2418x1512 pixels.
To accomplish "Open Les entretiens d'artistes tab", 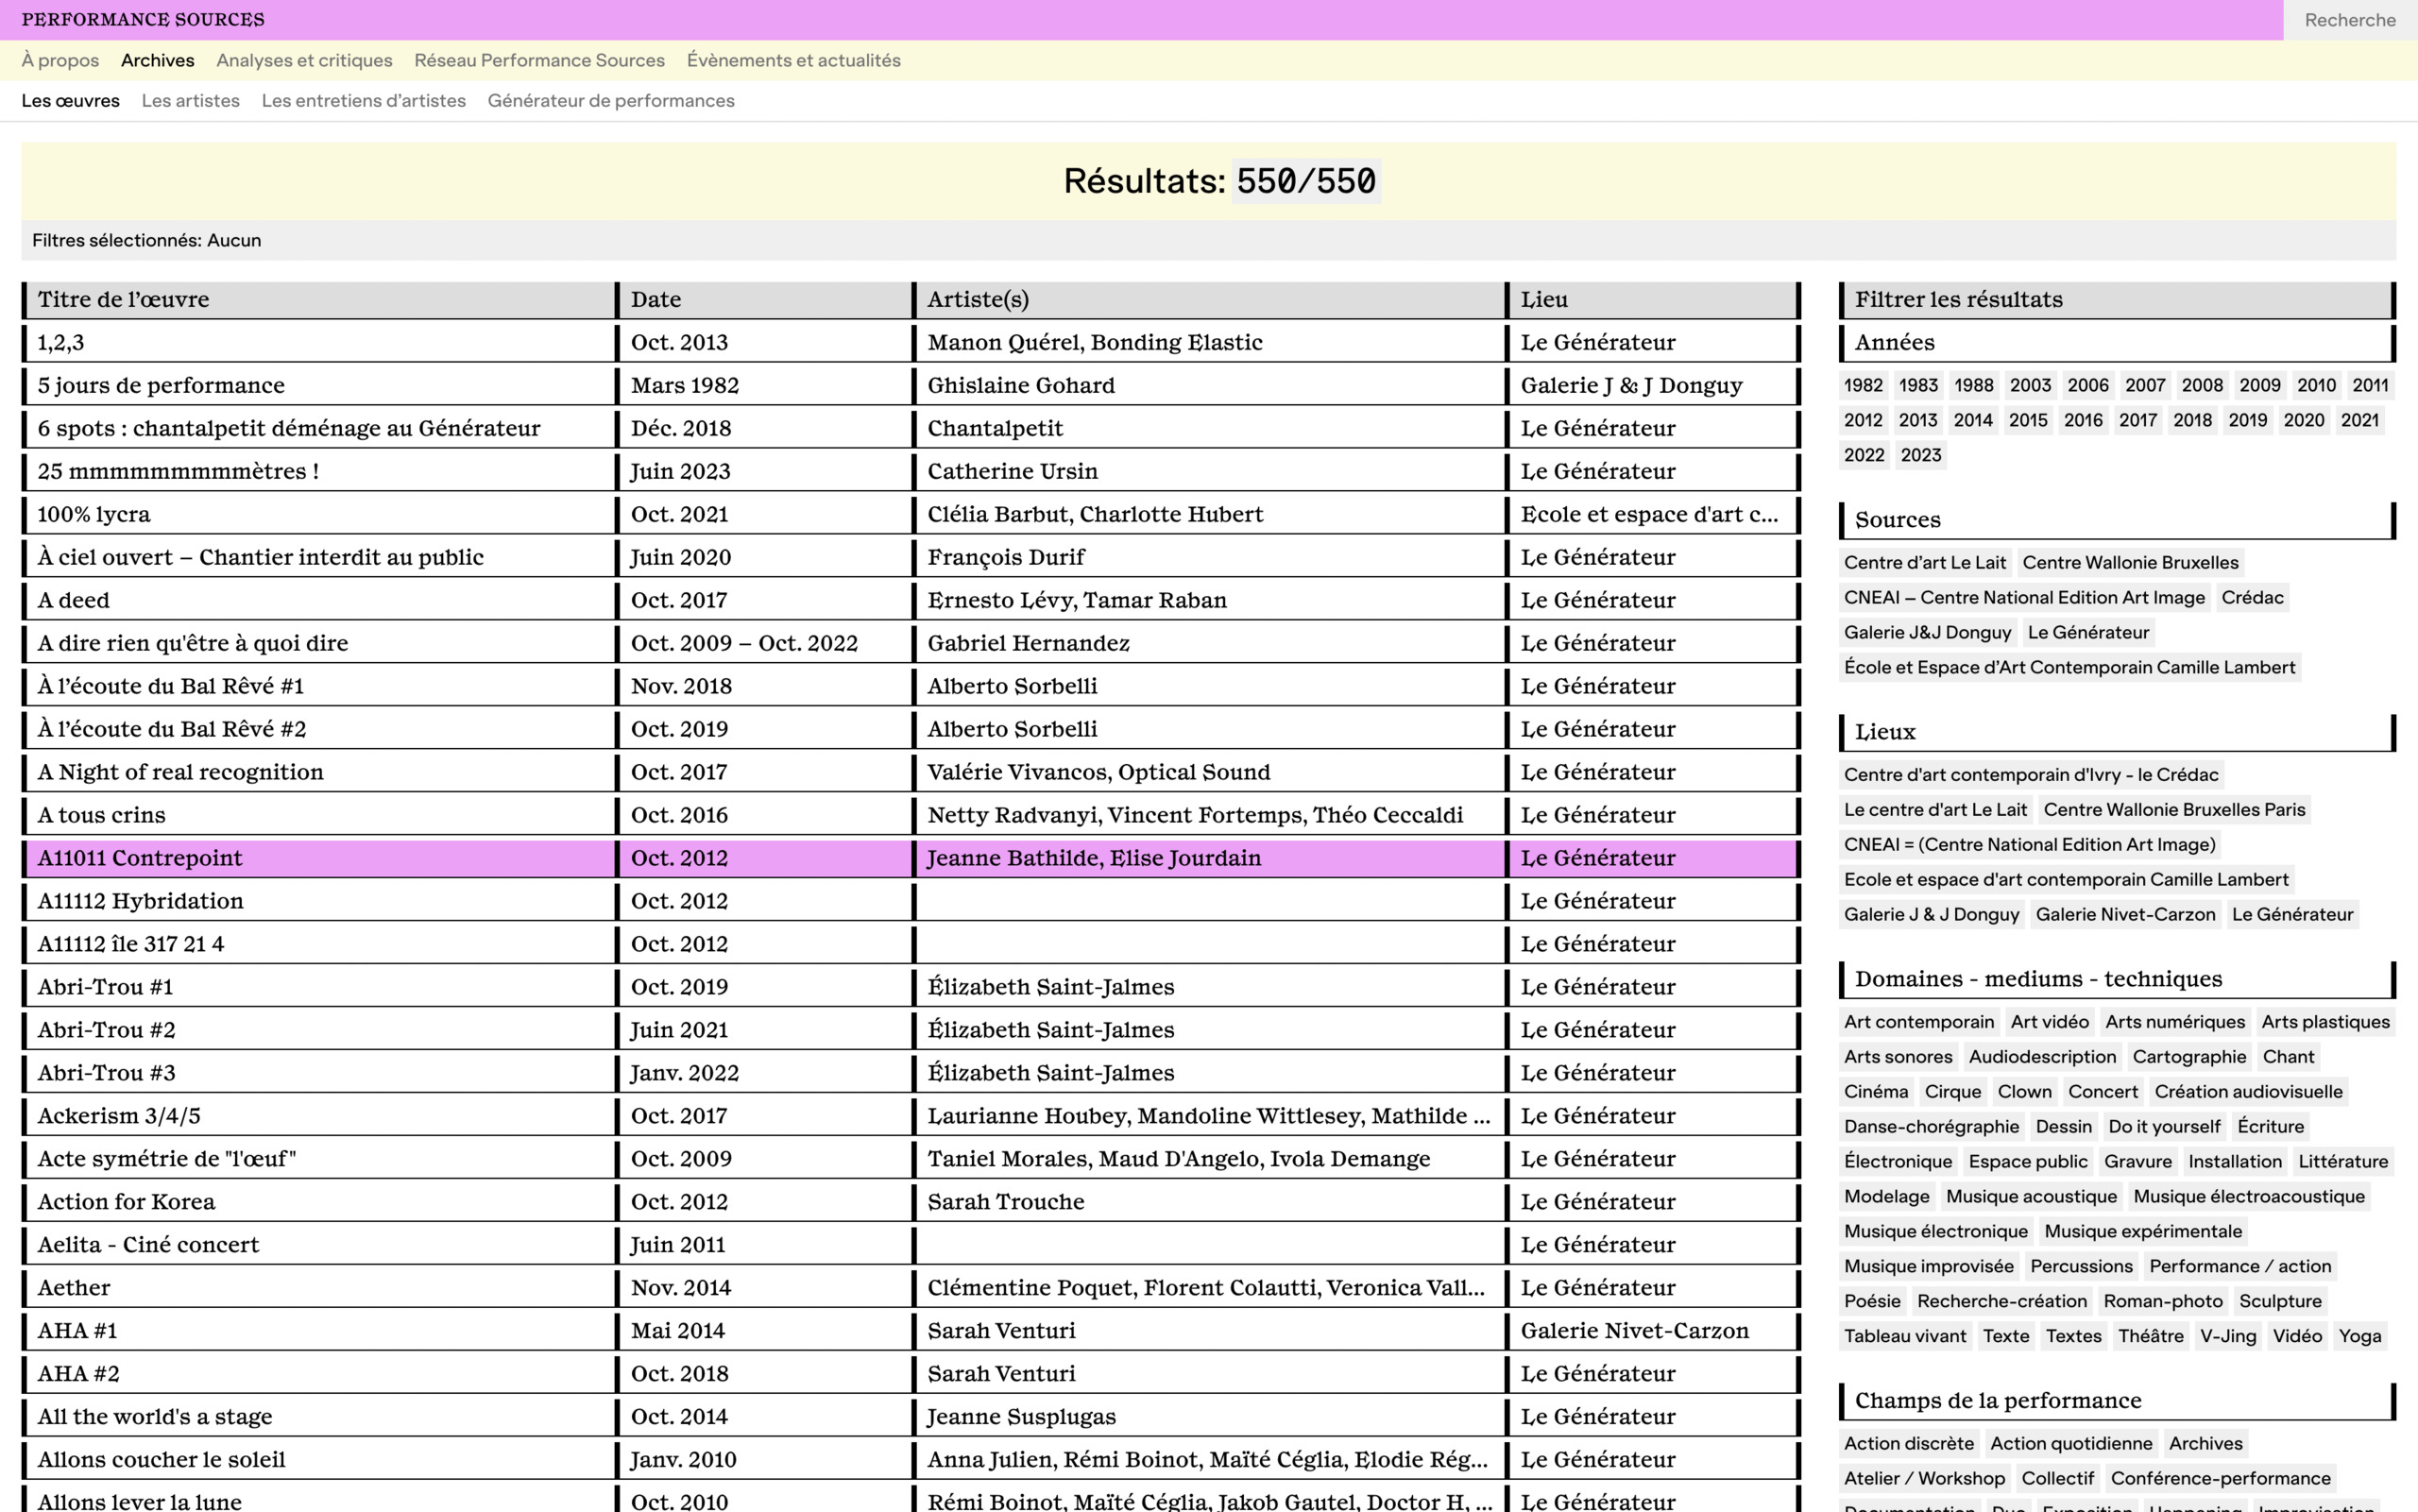I will tap(363, 101).
